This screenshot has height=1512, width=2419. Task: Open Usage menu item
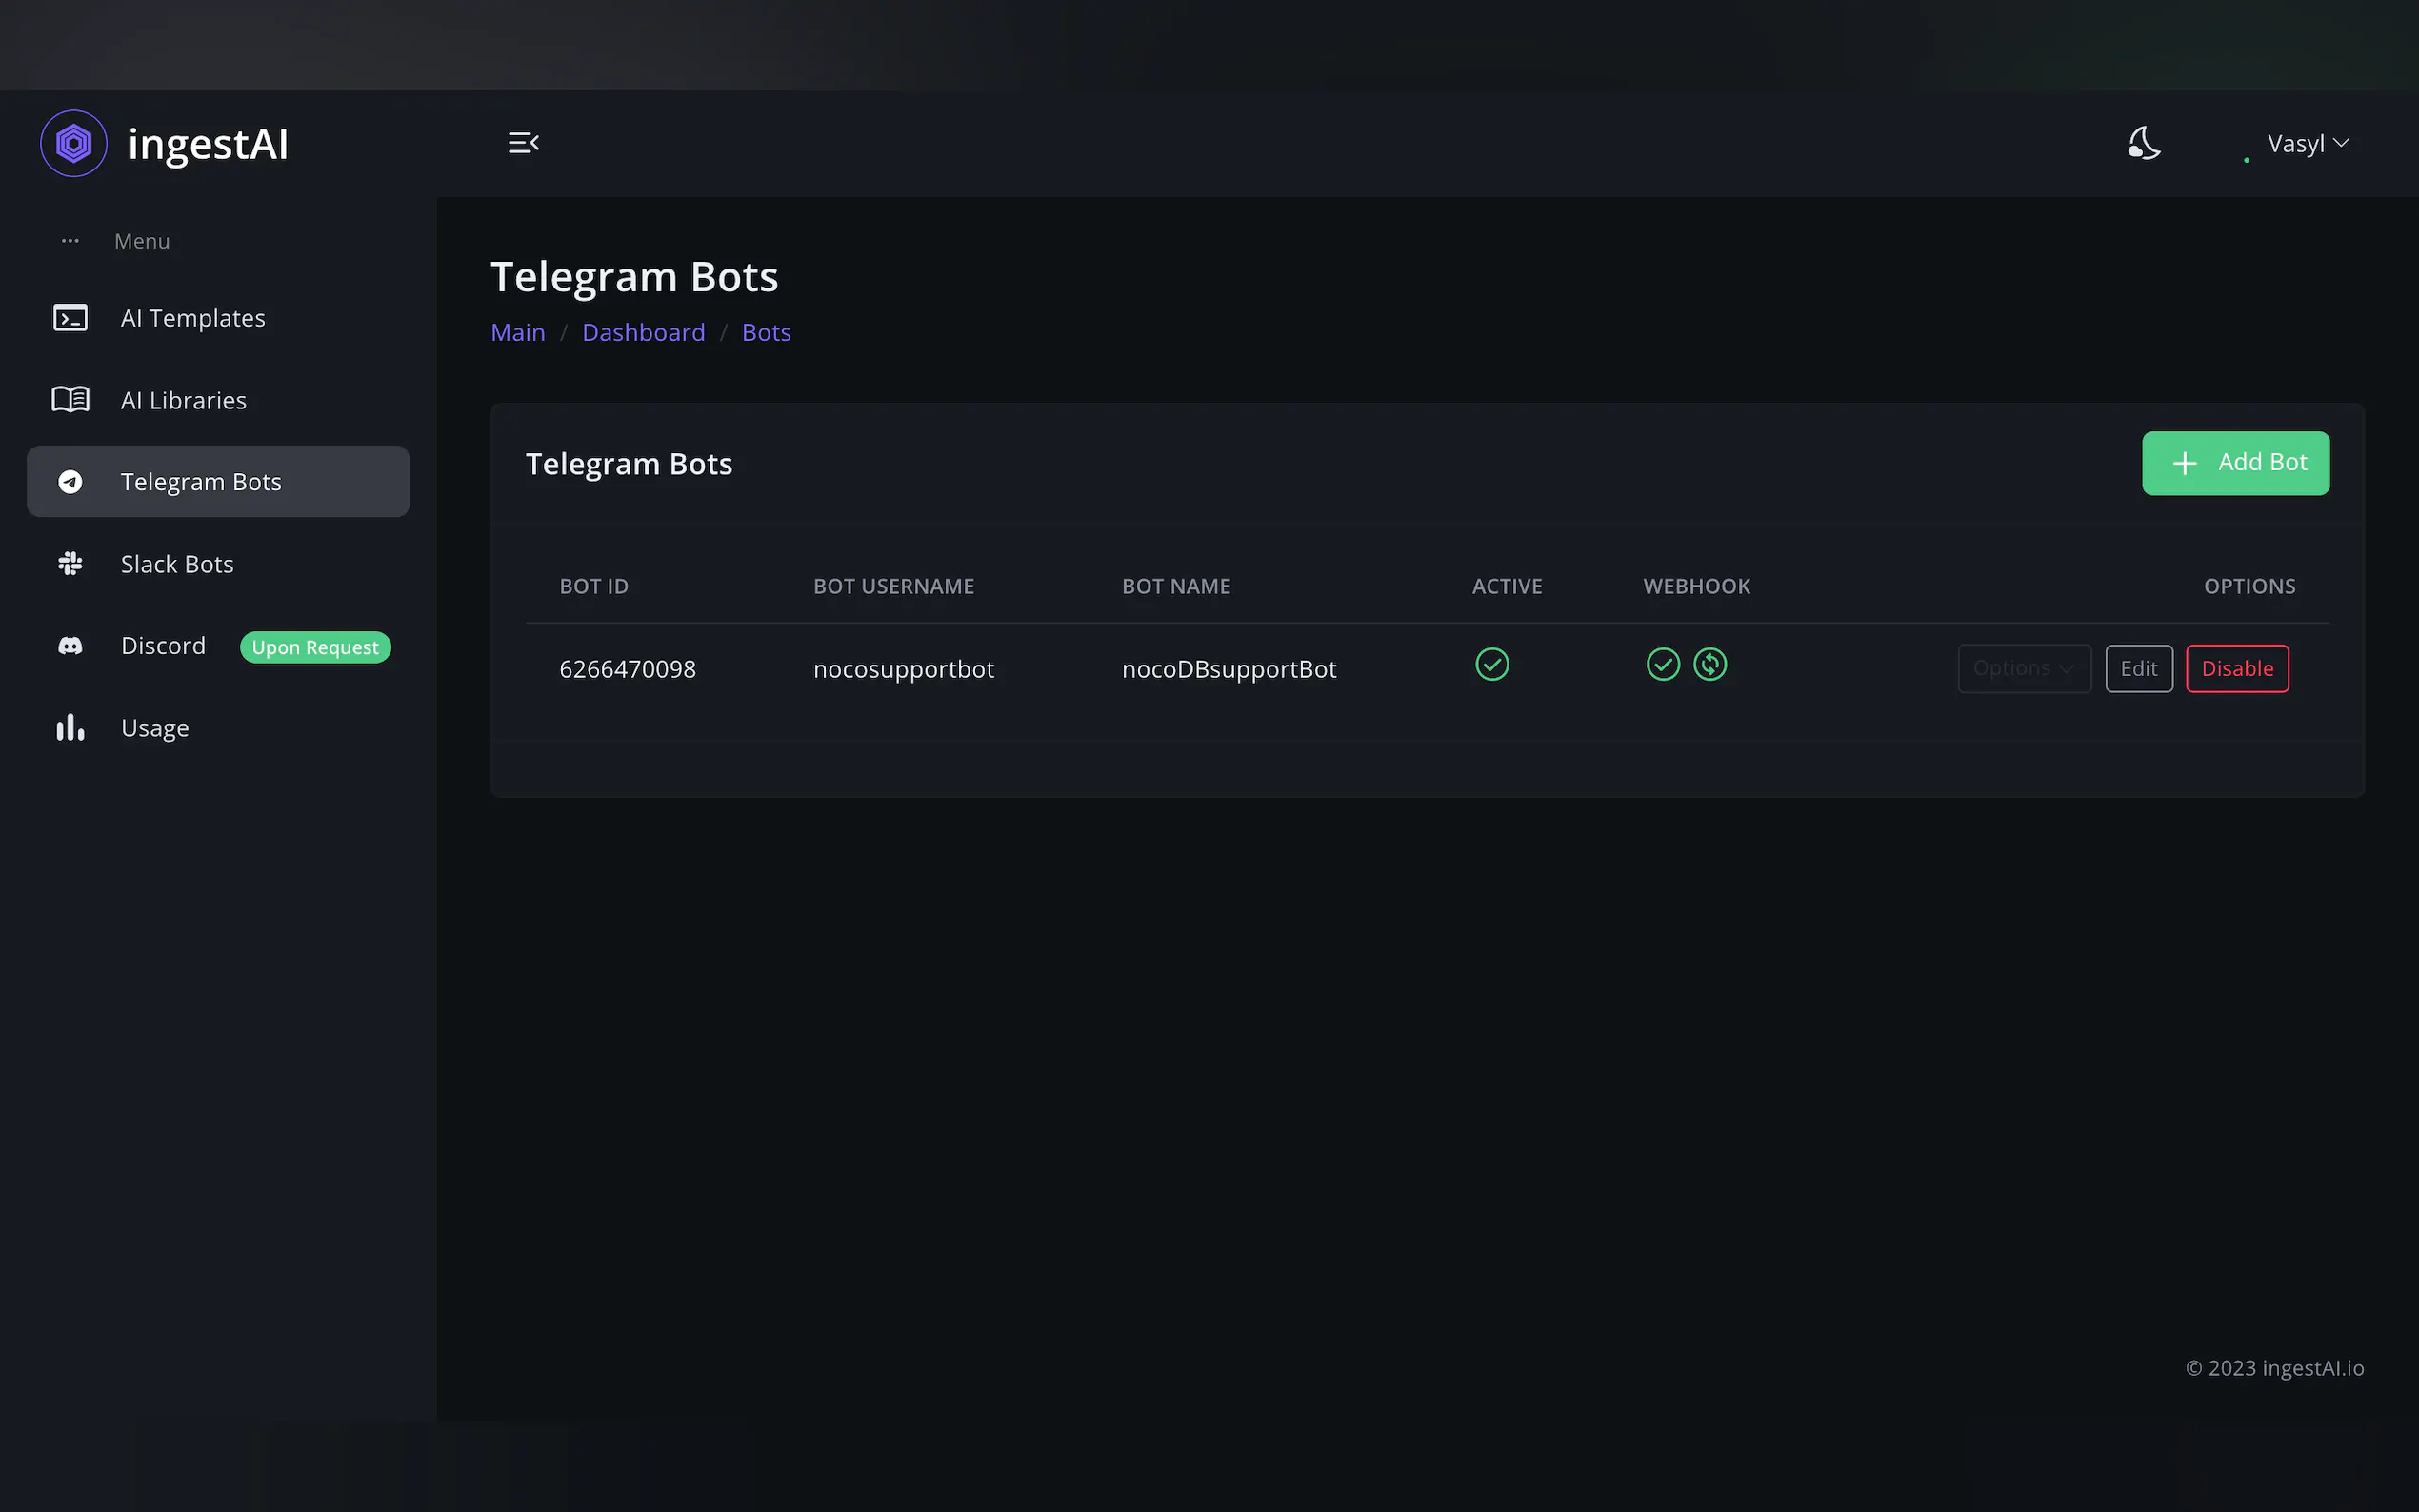218,728
